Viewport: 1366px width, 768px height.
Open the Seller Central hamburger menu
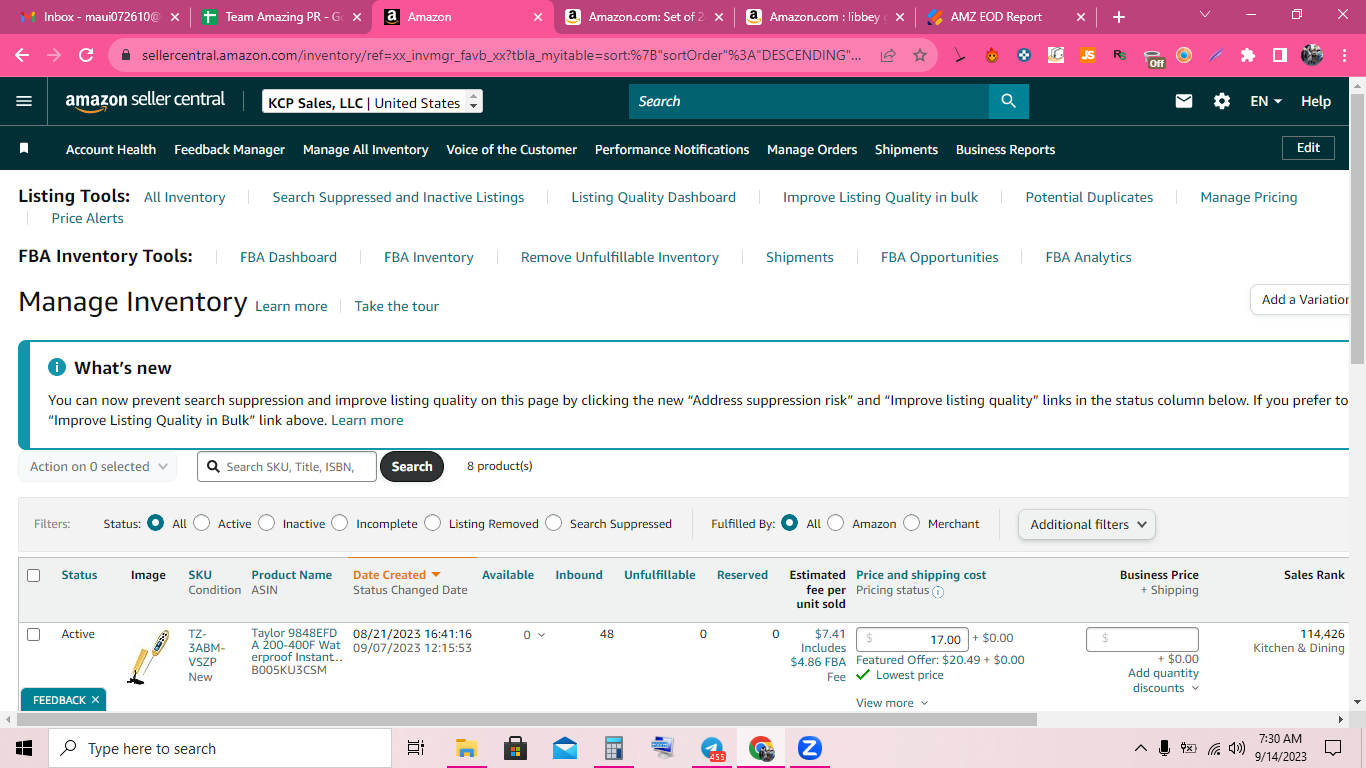[x=24, y=101]
